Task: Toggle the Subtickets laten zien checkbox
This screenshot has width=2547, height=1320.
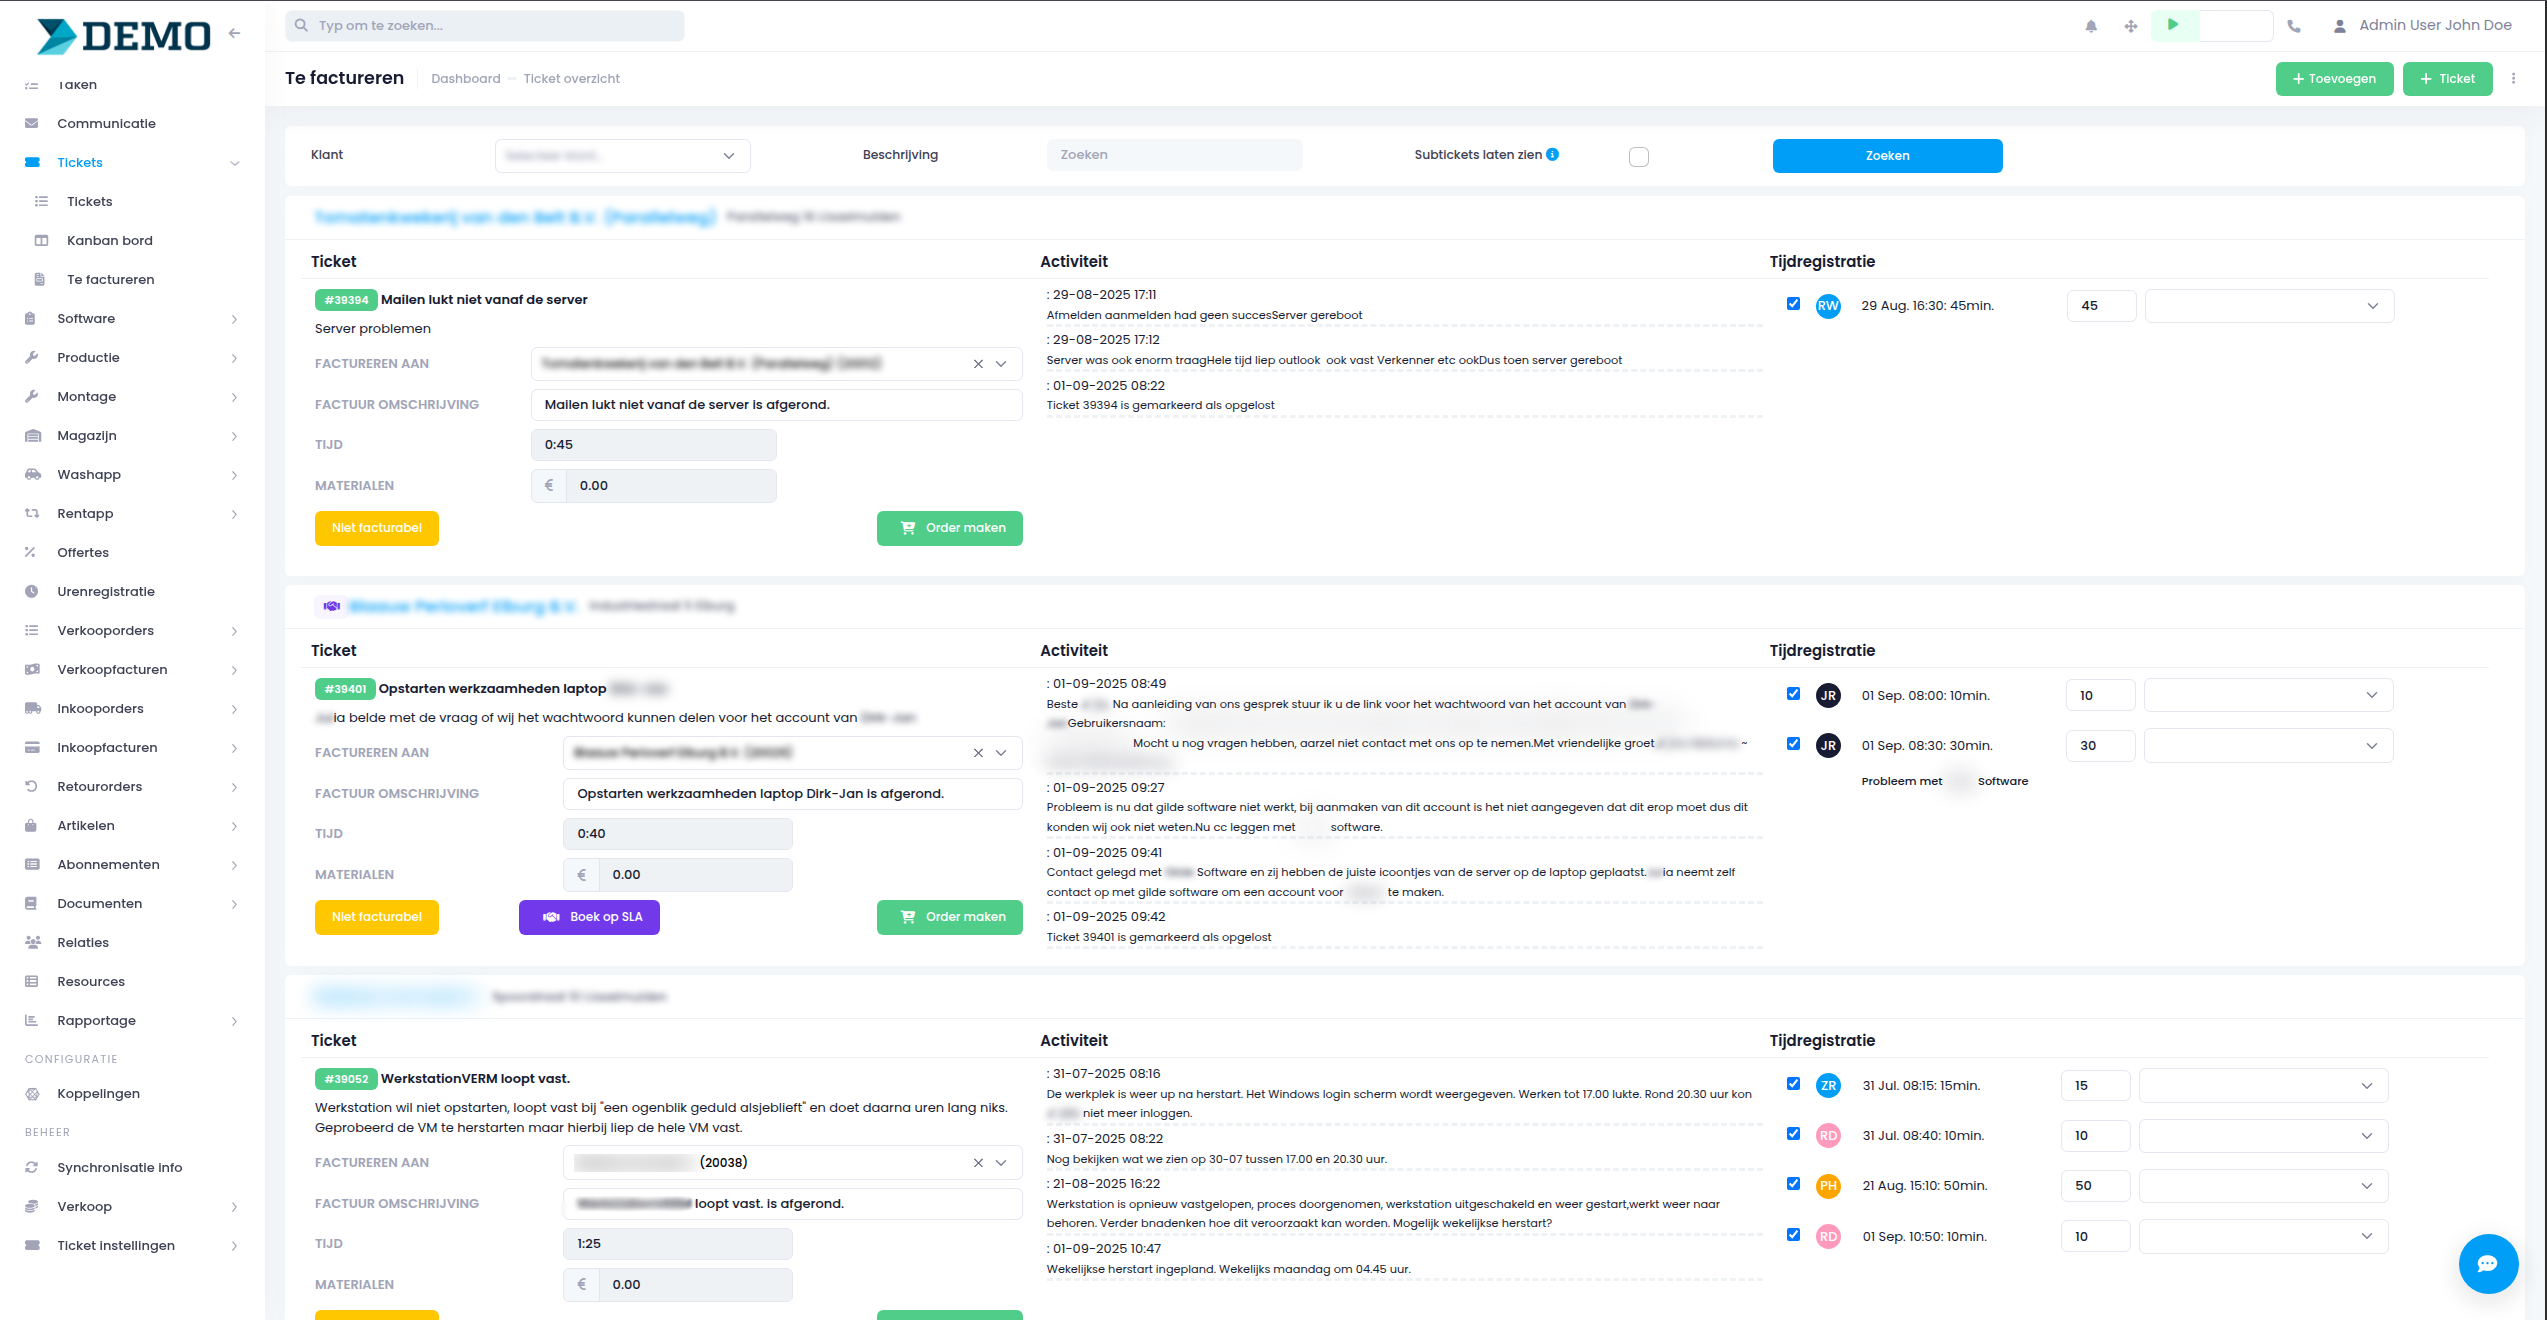Action: (x=1638, y=156)
